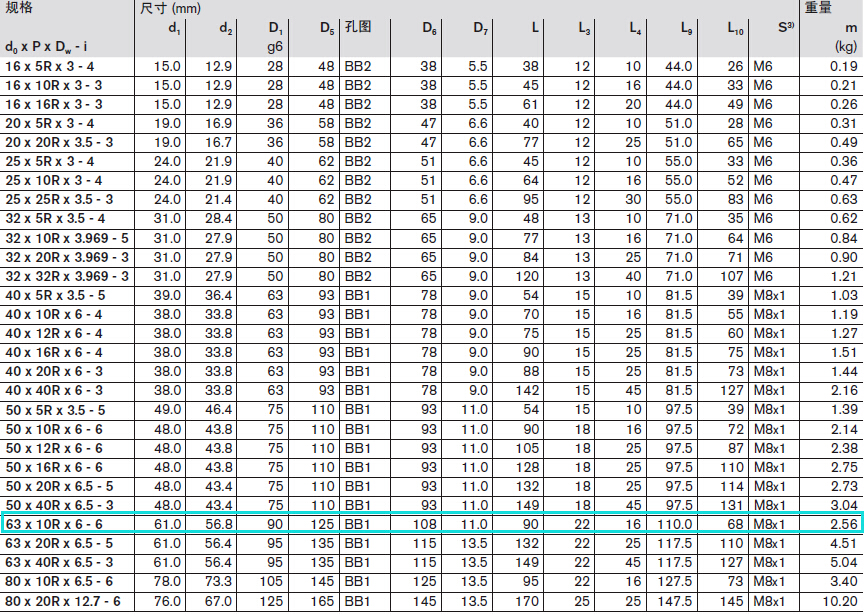The image size is (866, 616).
Task: Select row label 63 x 40R x 6.5 - 3
Action: coord(59,562)
